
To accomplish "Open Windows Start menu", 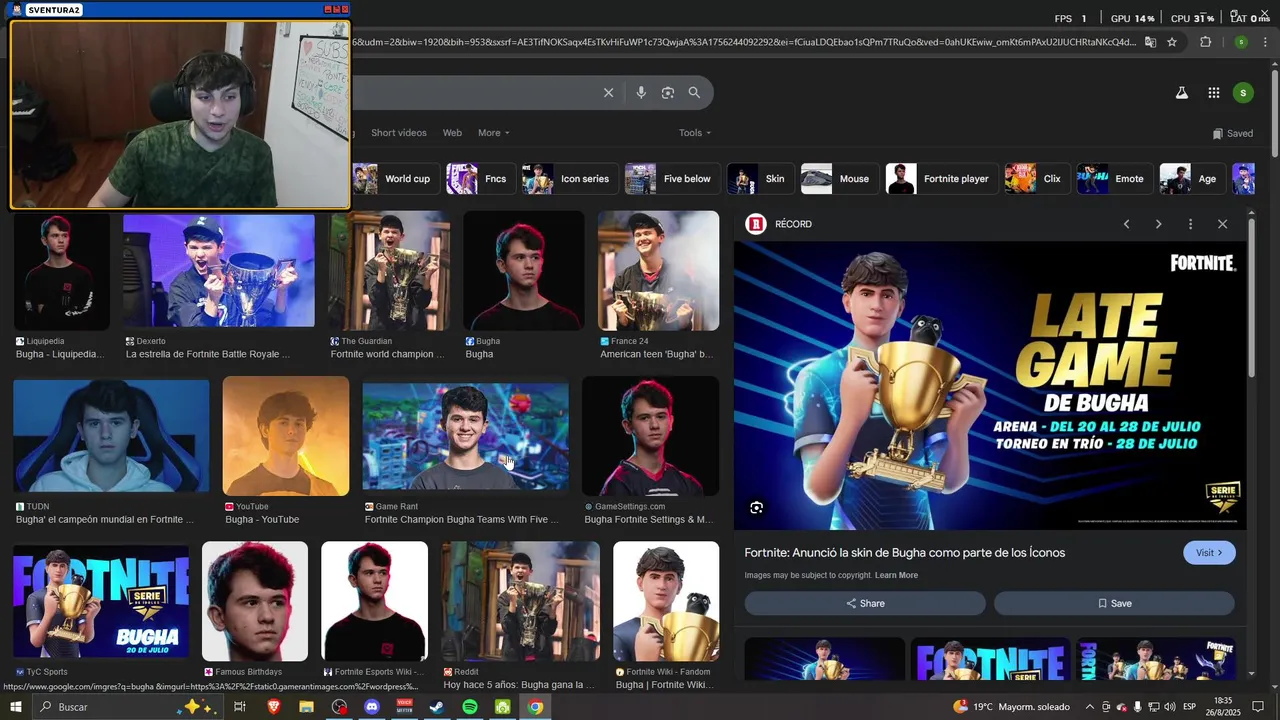I will coord(16,707).
